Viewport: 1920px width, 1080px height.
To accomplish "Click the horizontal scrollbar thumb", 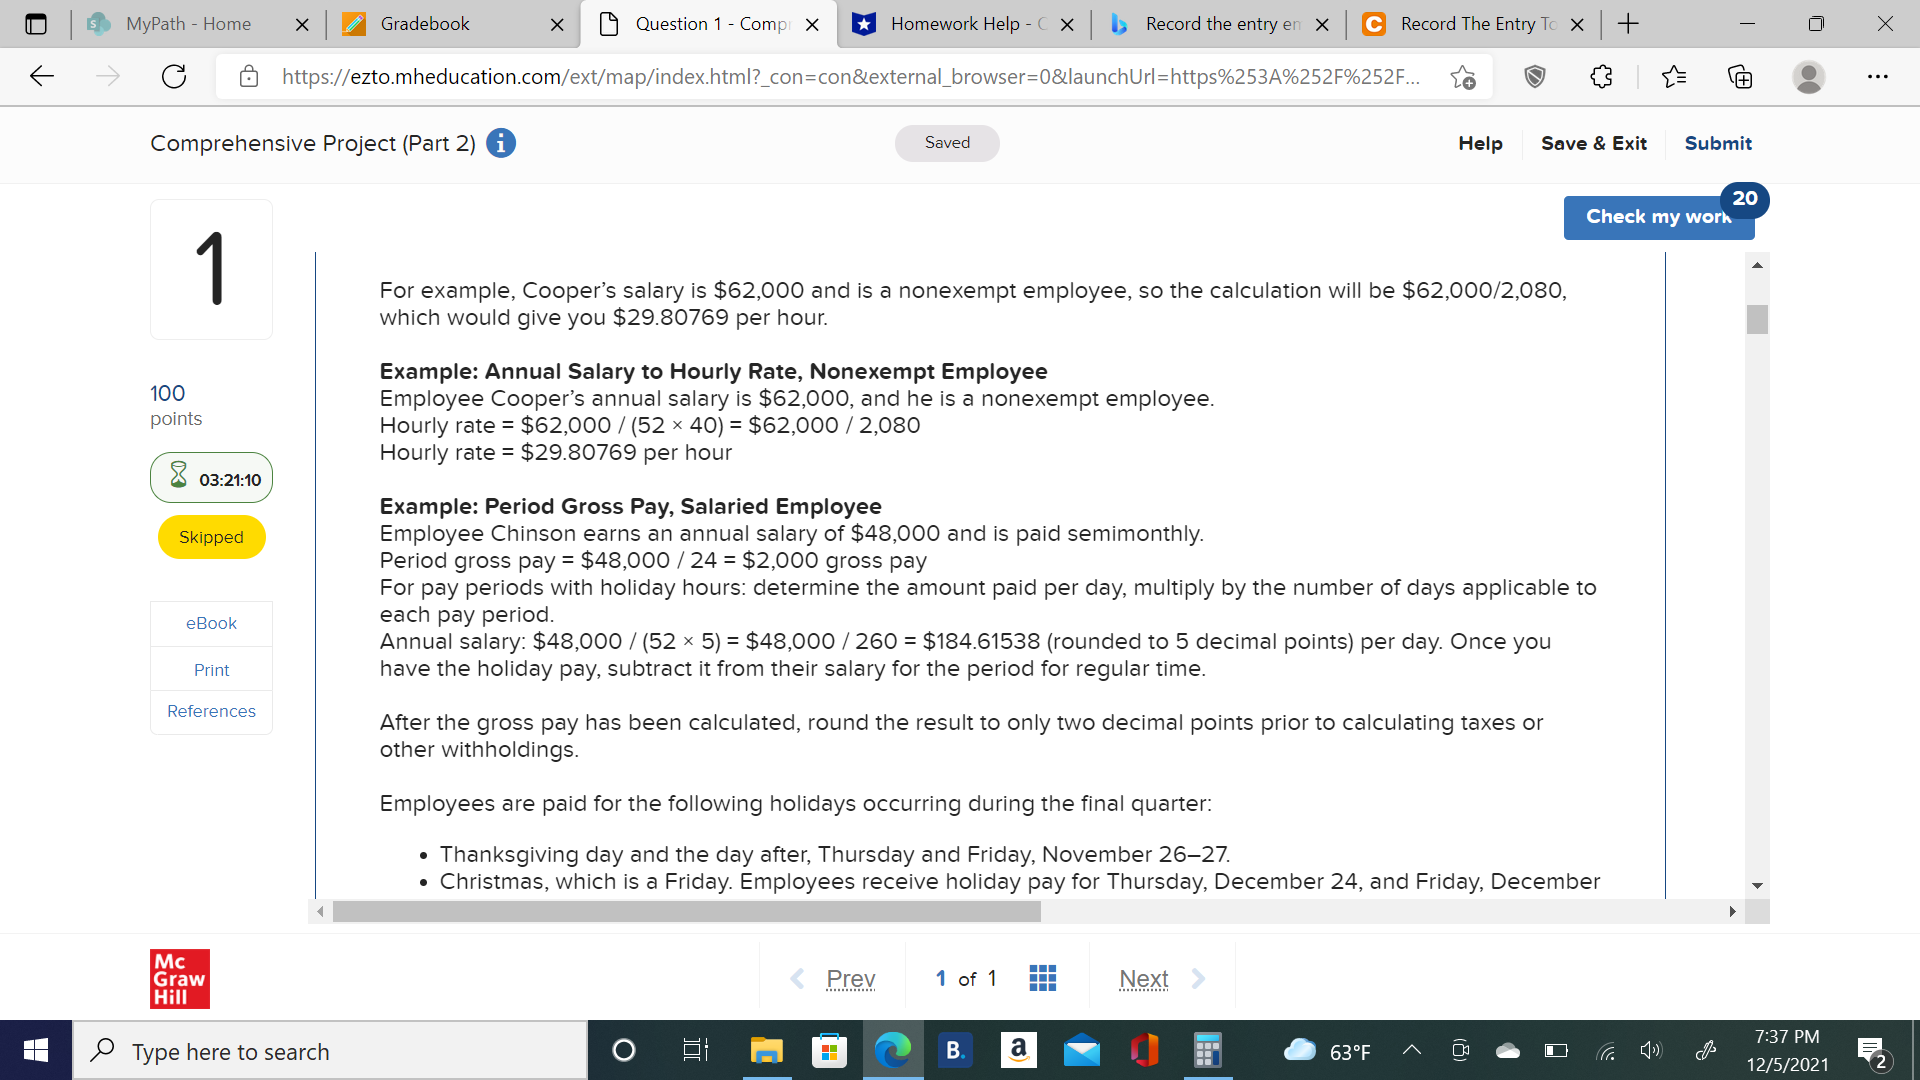I will (x=686, y=912).
